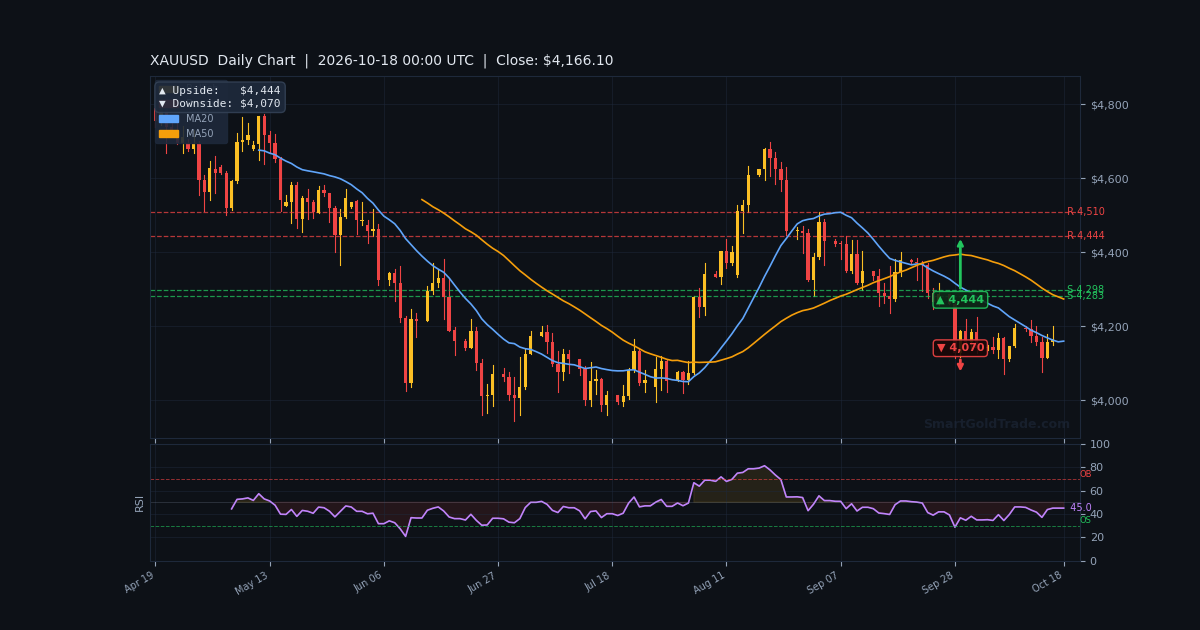Click the MA20 blue legend swatch

169,119
